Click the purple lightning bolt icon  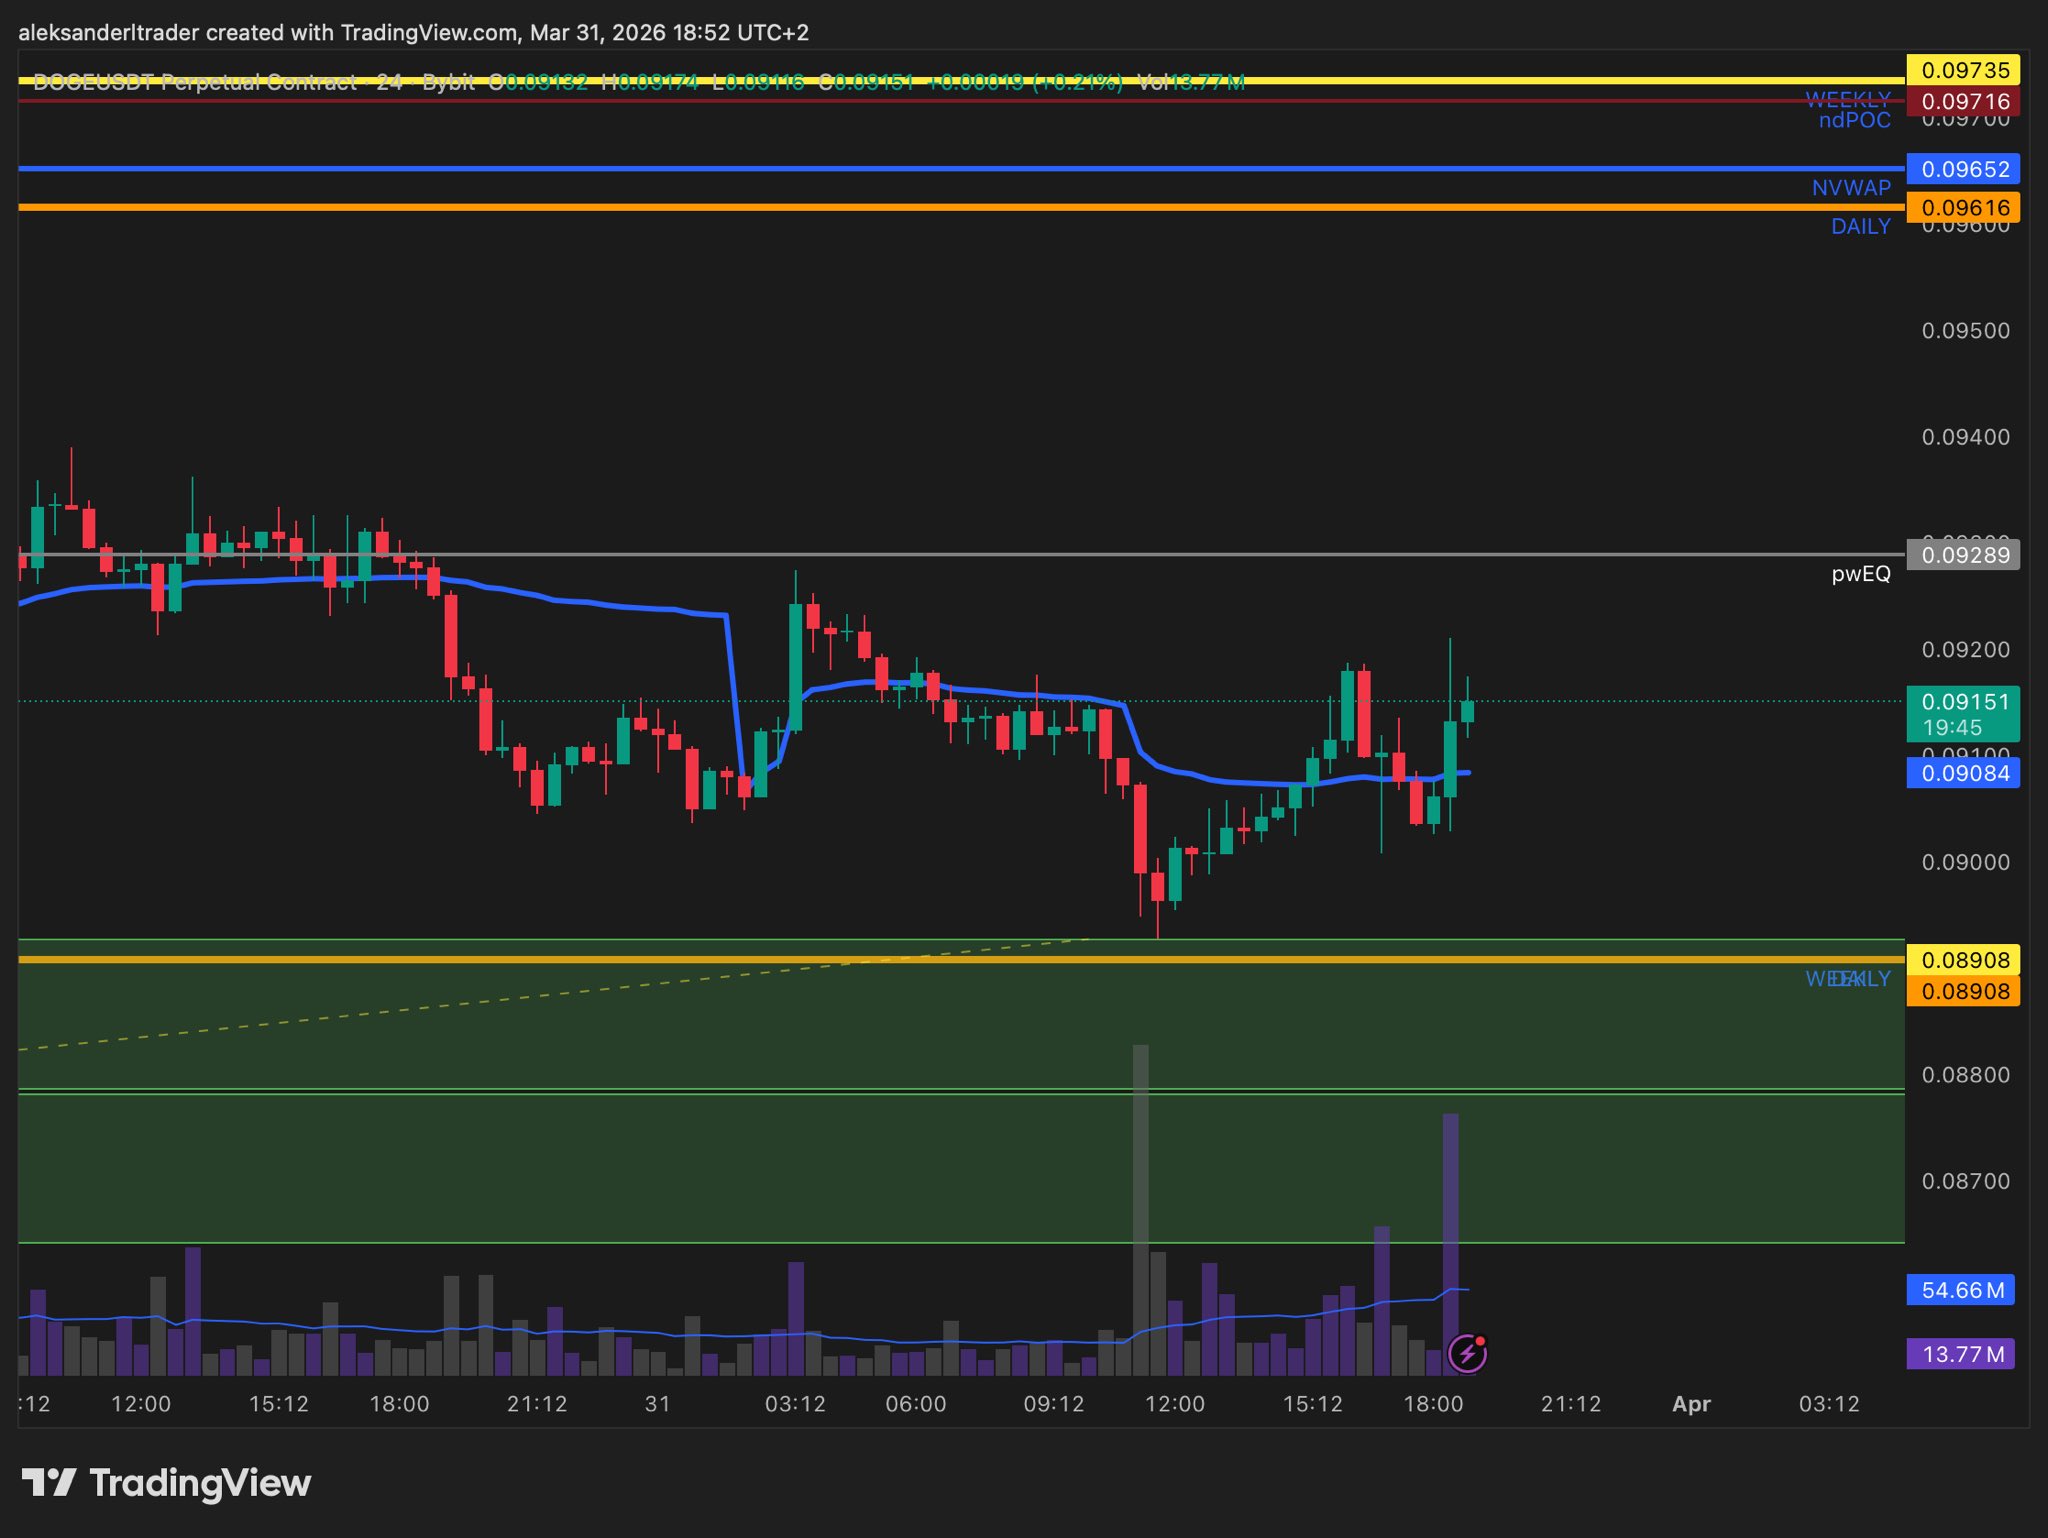(1467, 1354)
